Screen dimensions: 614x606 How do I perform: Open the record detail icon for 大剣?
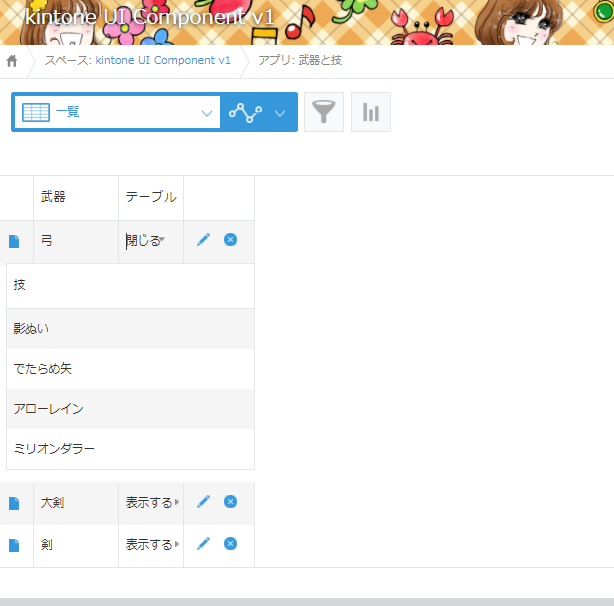click(14, 503)
